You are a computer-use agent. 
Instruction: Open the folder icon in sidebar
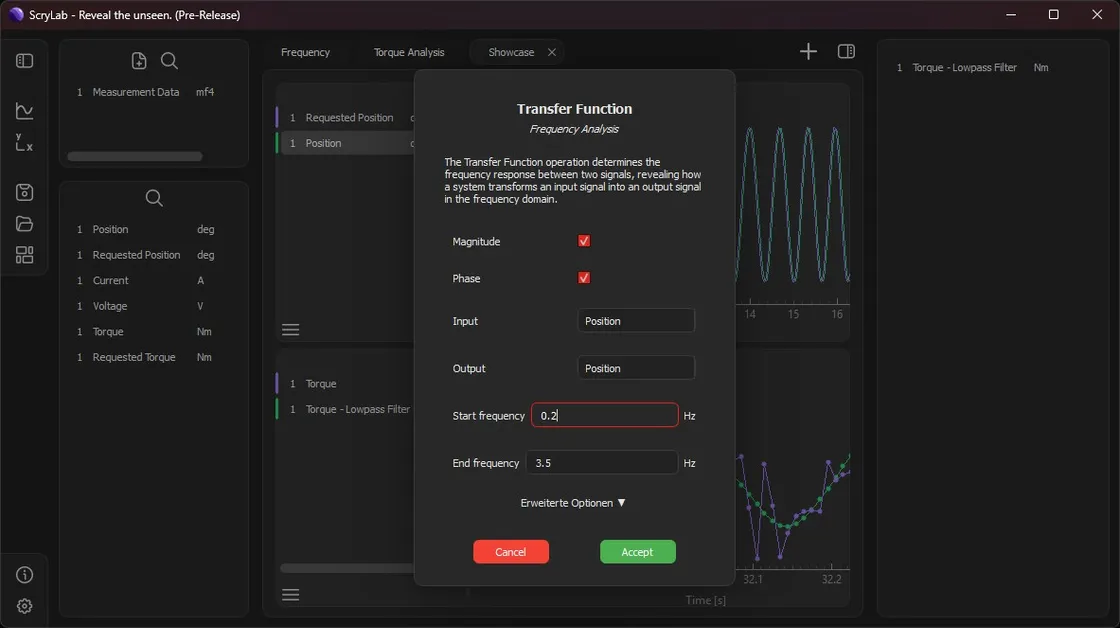pos(25,224)
